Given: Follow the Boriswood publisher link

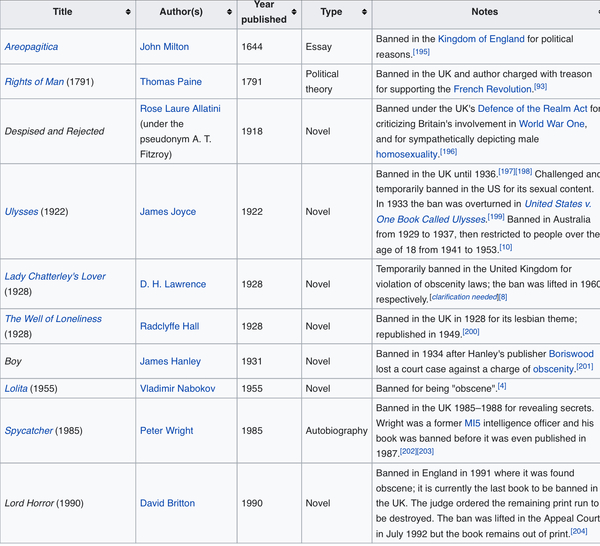Looking at the screenshot, I should [571, 354].
